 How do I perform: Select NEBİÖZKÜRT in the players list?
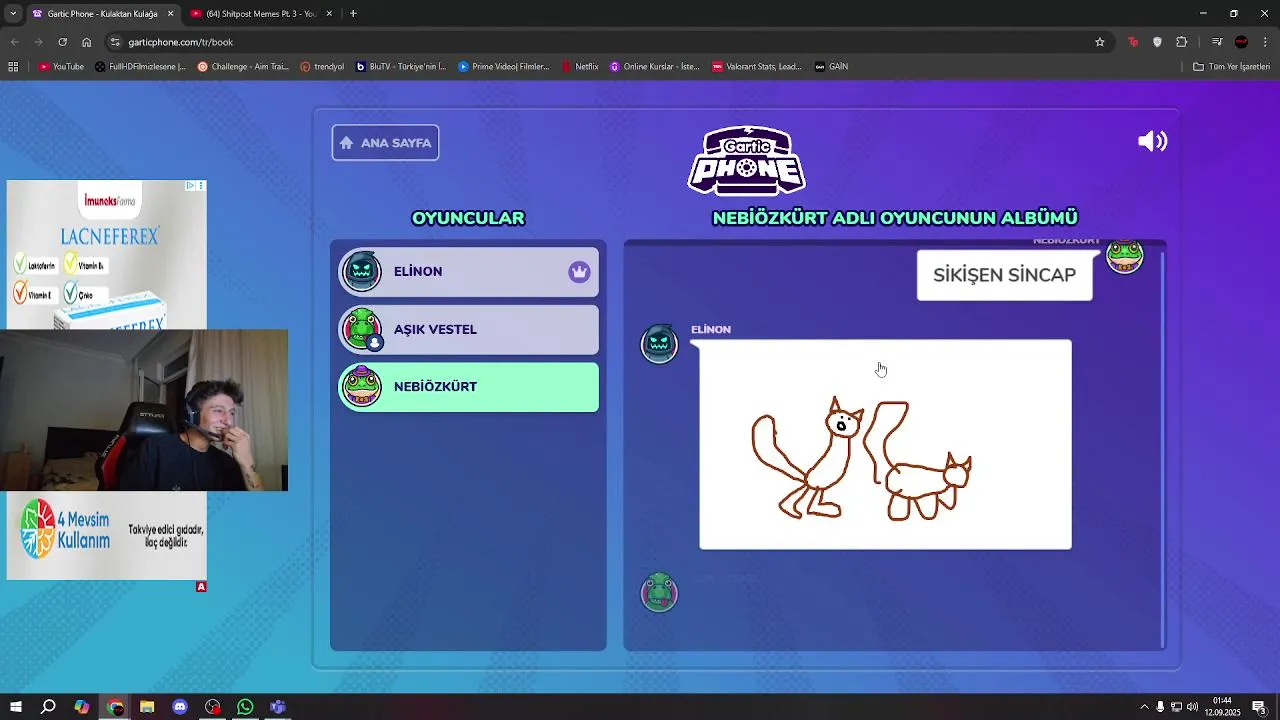tap(468, 387)
